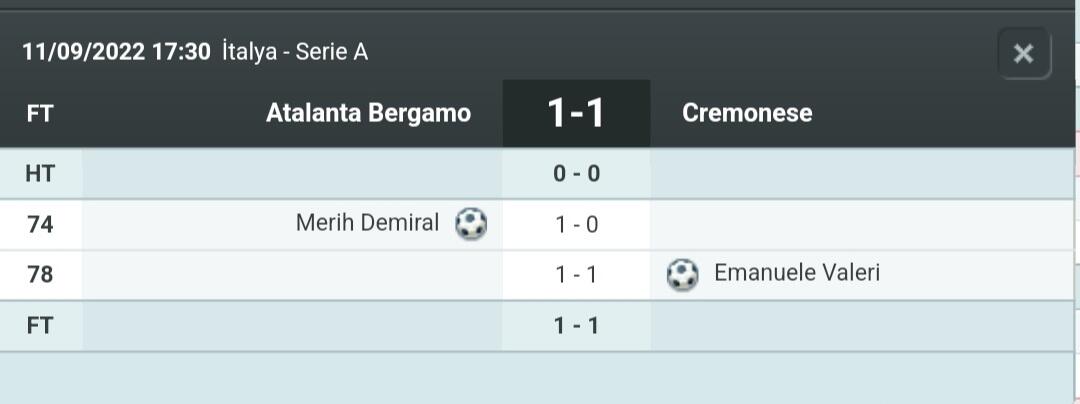
Task: Click the full-time 1 - 1 score in bottom row
Action: click(576, 326)
